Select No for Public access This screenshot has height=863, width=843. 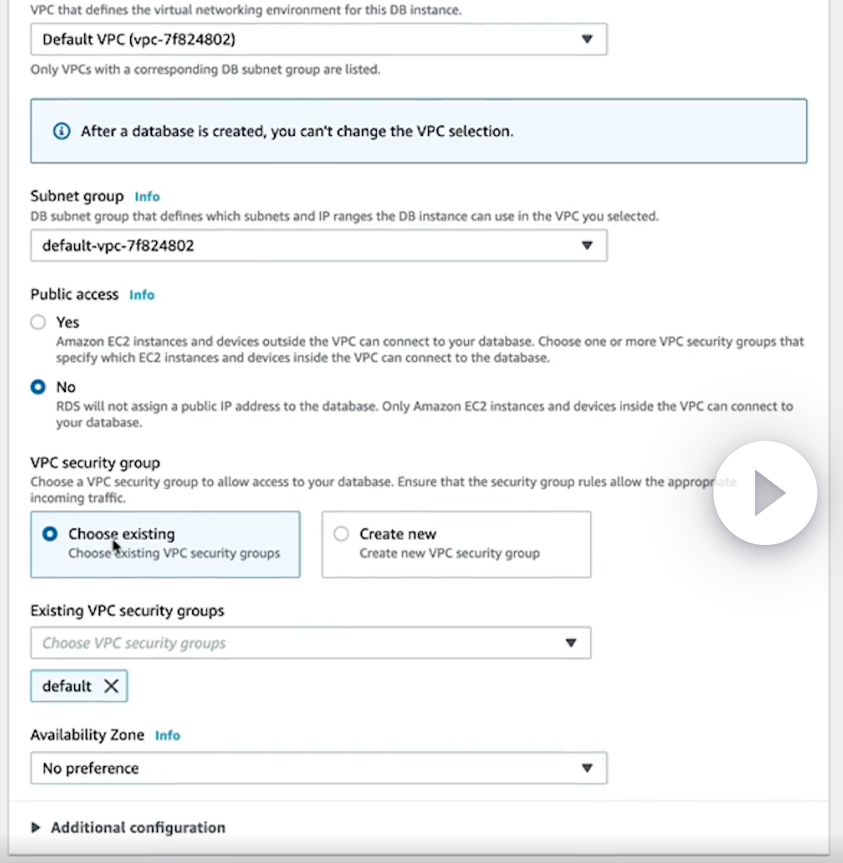pyautogui.click(x=38, y=386)
